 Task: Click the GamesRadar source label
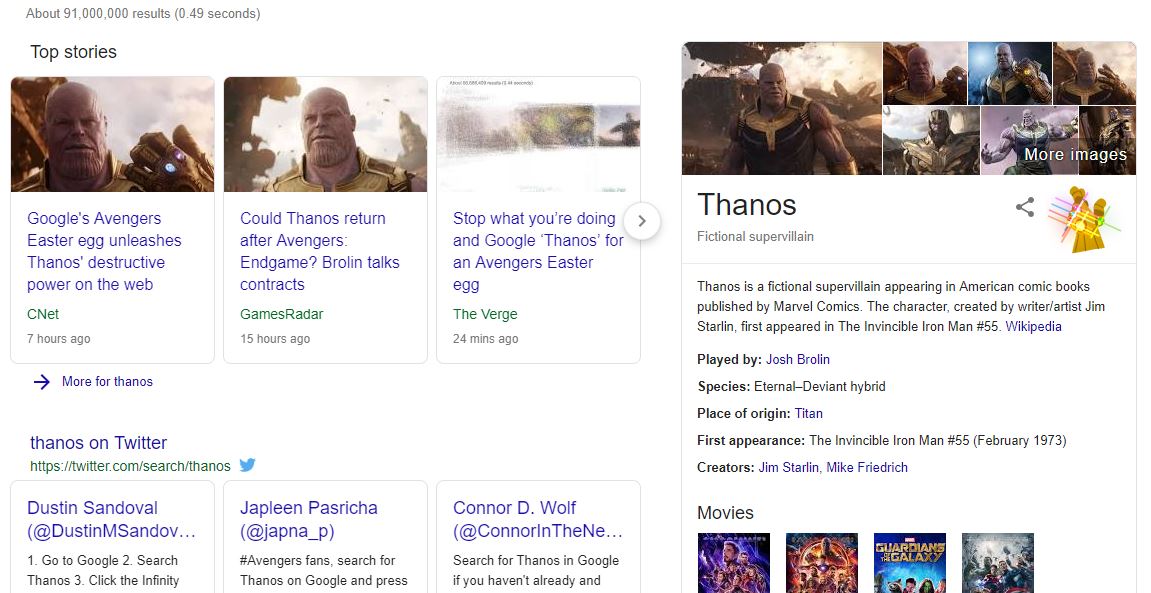click(281, 314)
